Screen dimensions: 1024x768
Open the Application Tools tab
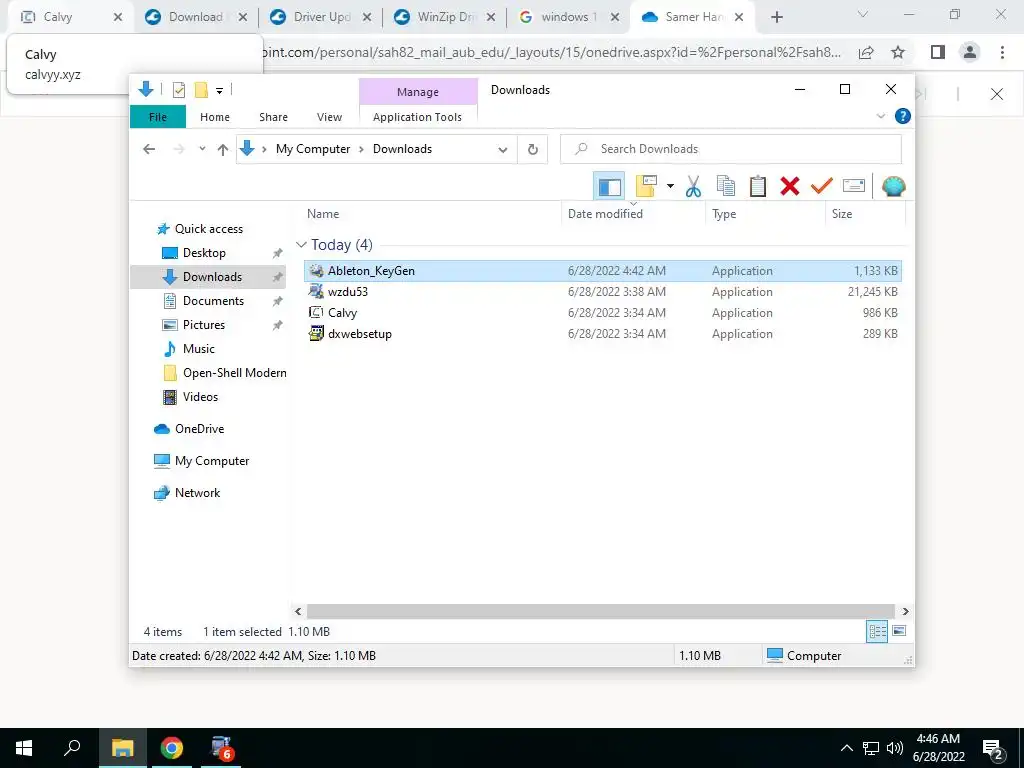tap(417, 117)
